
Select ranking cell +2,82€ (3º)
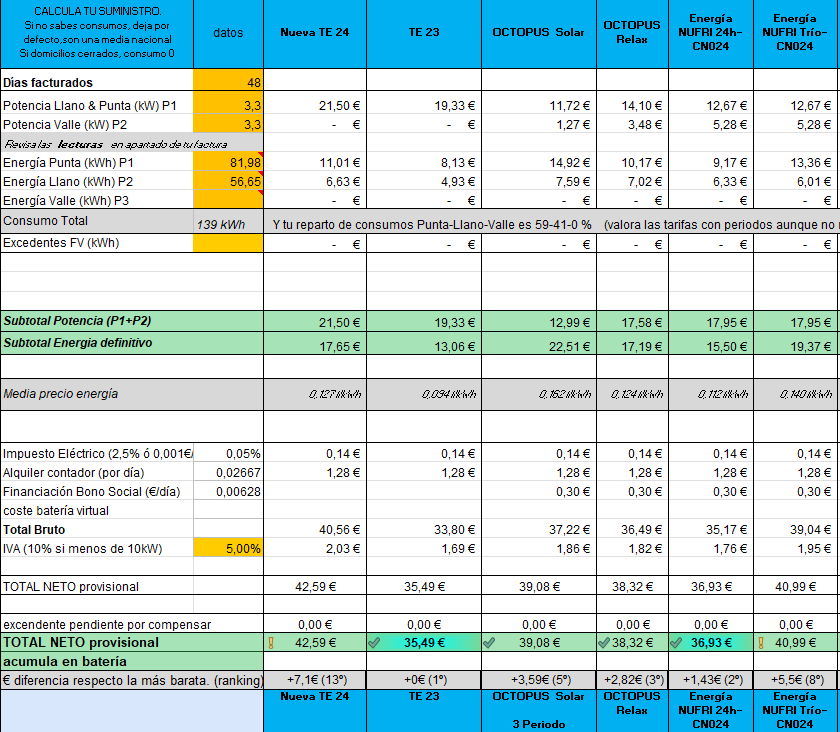[633, 680]
